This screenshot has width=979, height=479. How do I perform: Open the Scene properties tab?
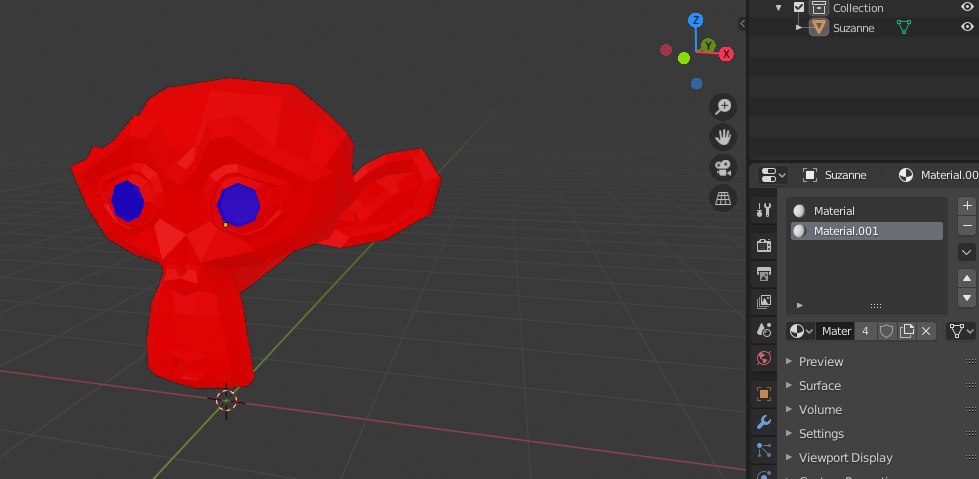(x=764, y=330)
